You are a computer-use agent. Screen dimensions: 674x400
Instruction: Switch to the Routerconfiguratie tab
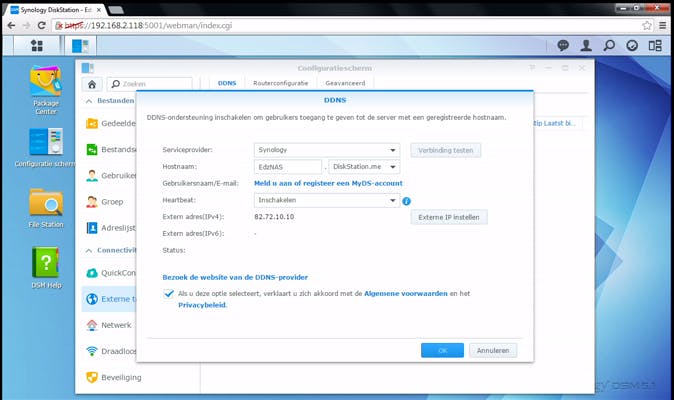click(281, 83)
